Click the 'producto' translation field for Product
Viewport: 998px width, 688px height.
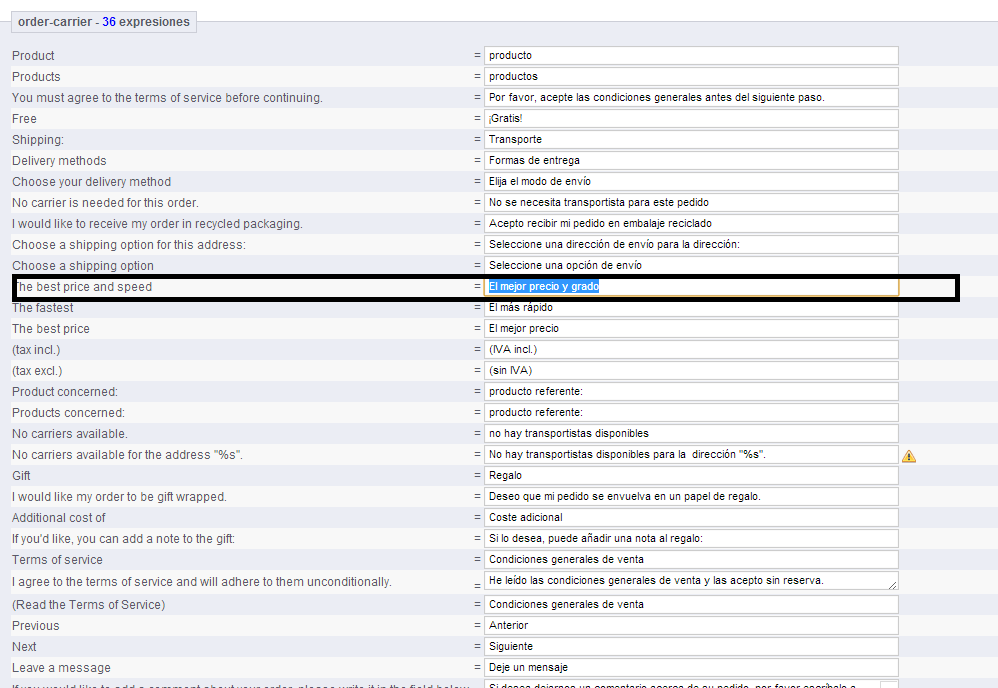click(x=690, y=56)
